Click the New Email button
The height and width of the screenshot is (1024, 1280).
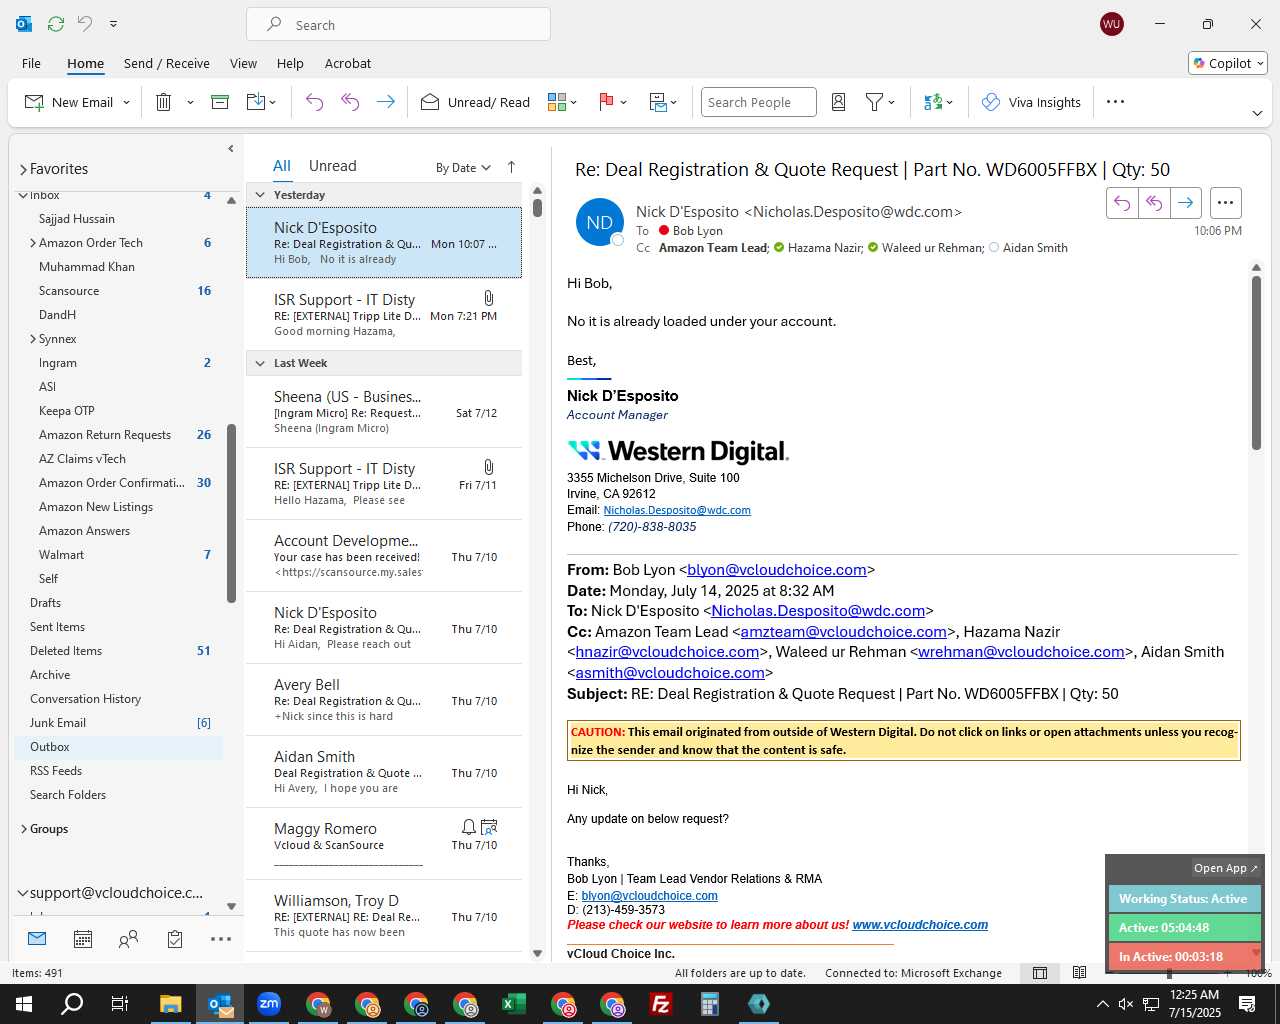point(68,102)
